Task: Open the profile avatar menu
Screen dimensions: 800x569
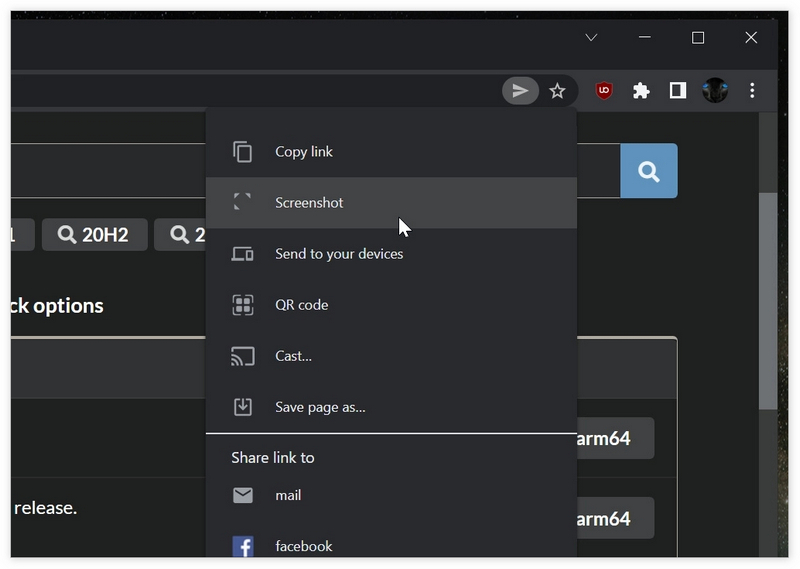Action: point(715,91)
